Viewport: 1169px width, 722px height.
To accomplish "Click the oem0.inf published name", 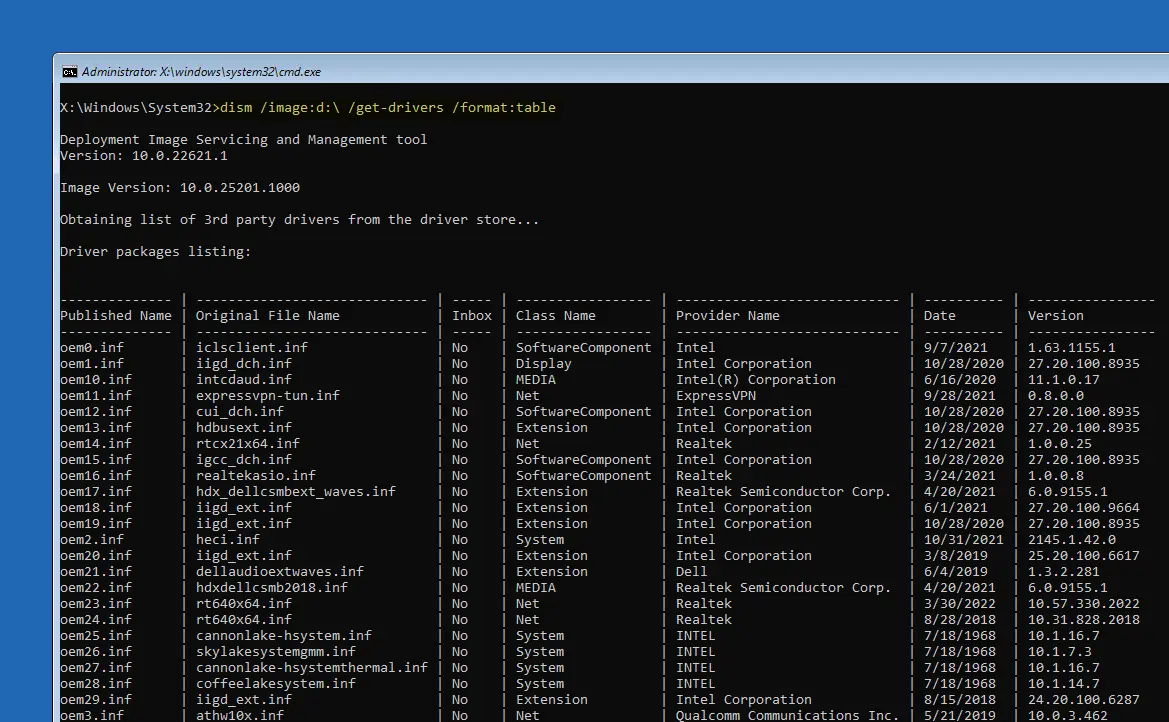I will click(92, 348).
